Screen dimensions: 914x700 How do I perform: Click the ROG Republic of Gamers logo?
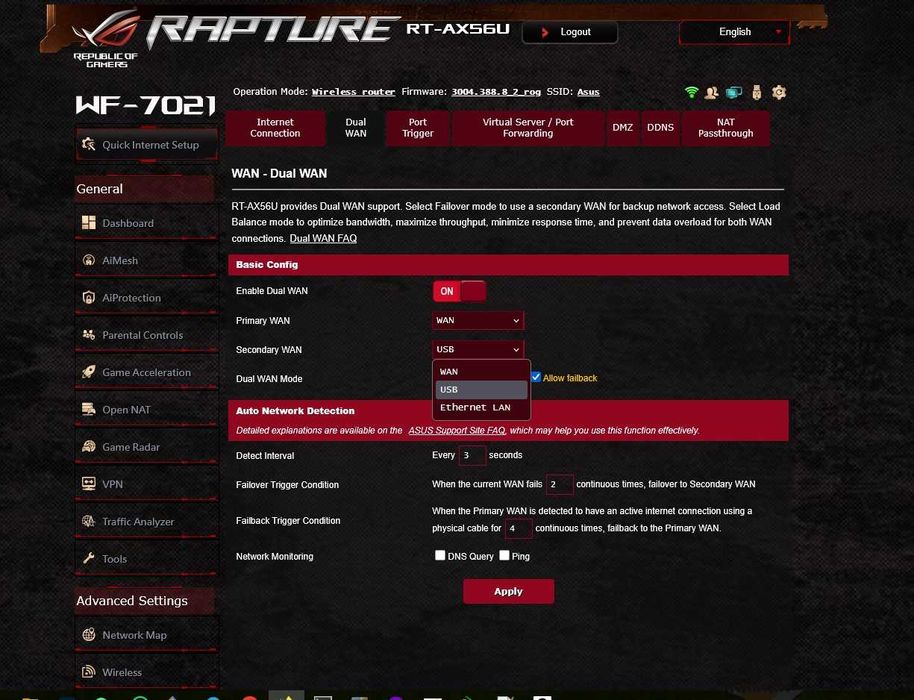coord(106,40)
